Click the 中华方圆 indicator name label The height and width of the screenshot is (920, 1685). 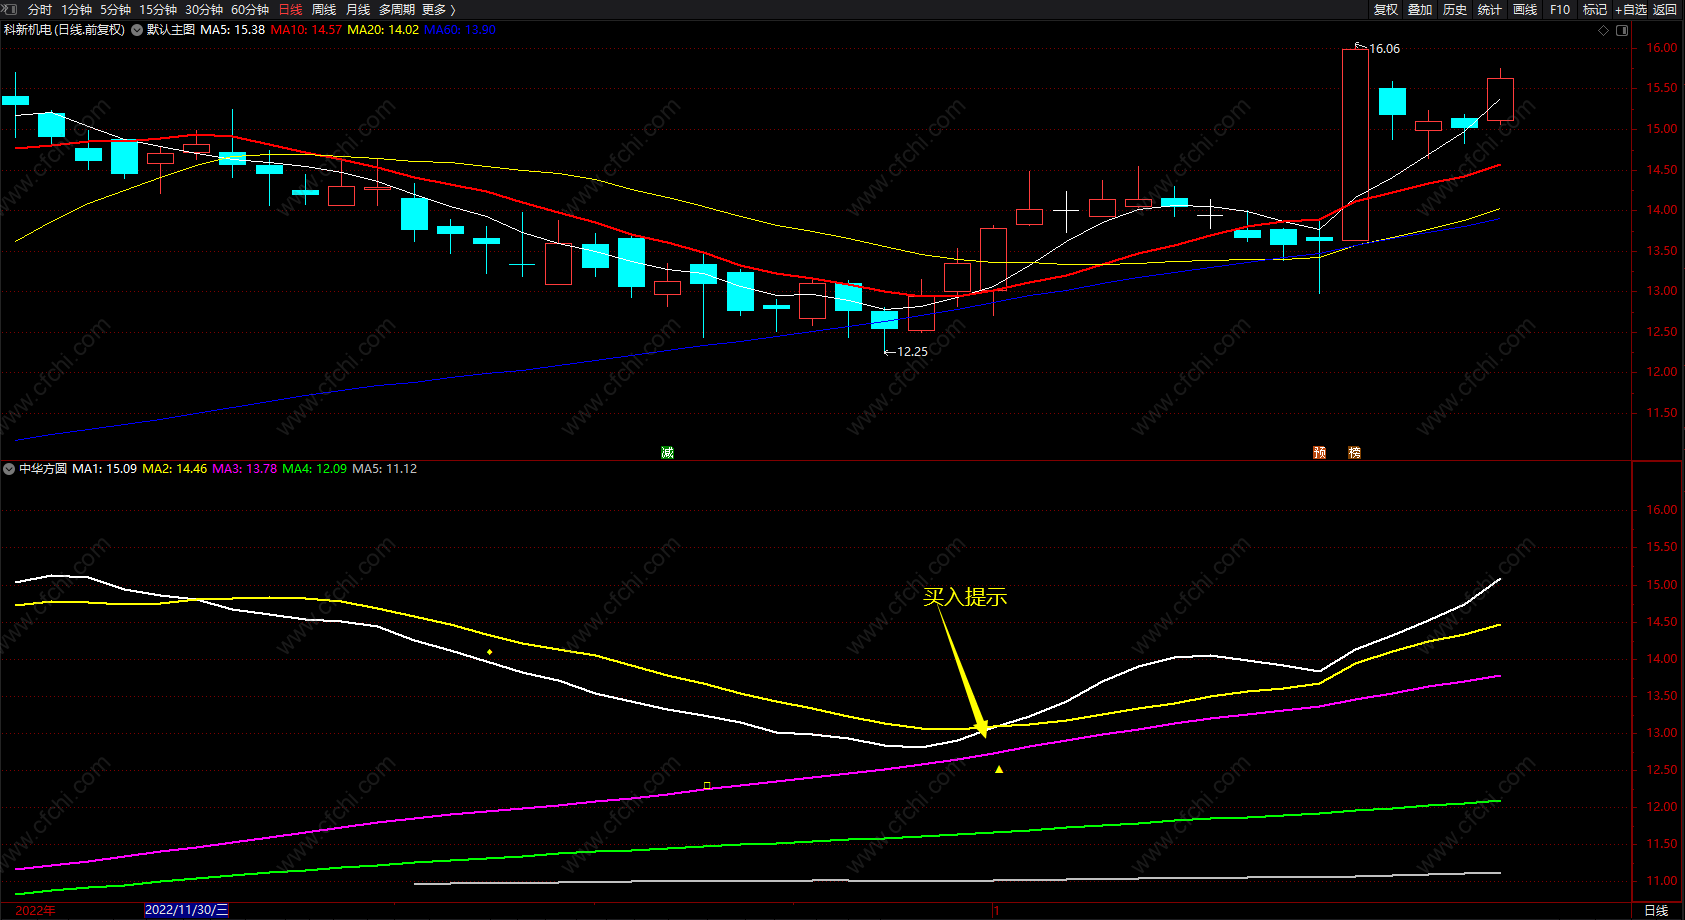tap(43, 469)
